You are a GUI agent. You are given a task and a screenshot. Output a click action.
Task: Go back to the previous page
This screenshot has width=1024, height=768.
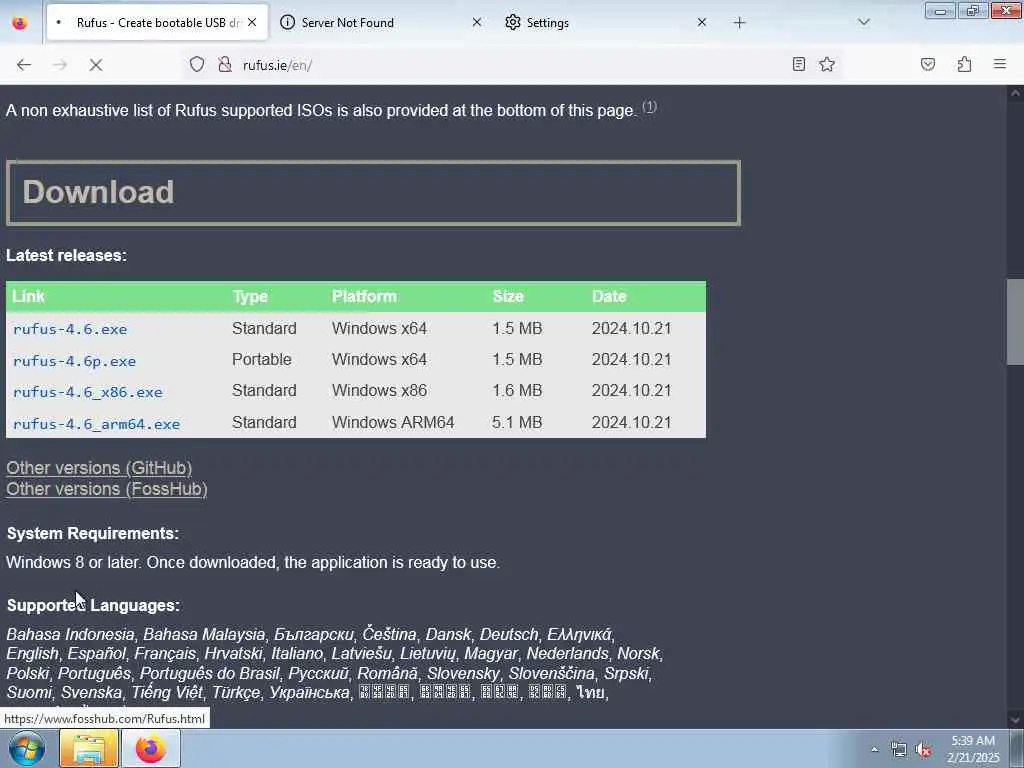24,65
